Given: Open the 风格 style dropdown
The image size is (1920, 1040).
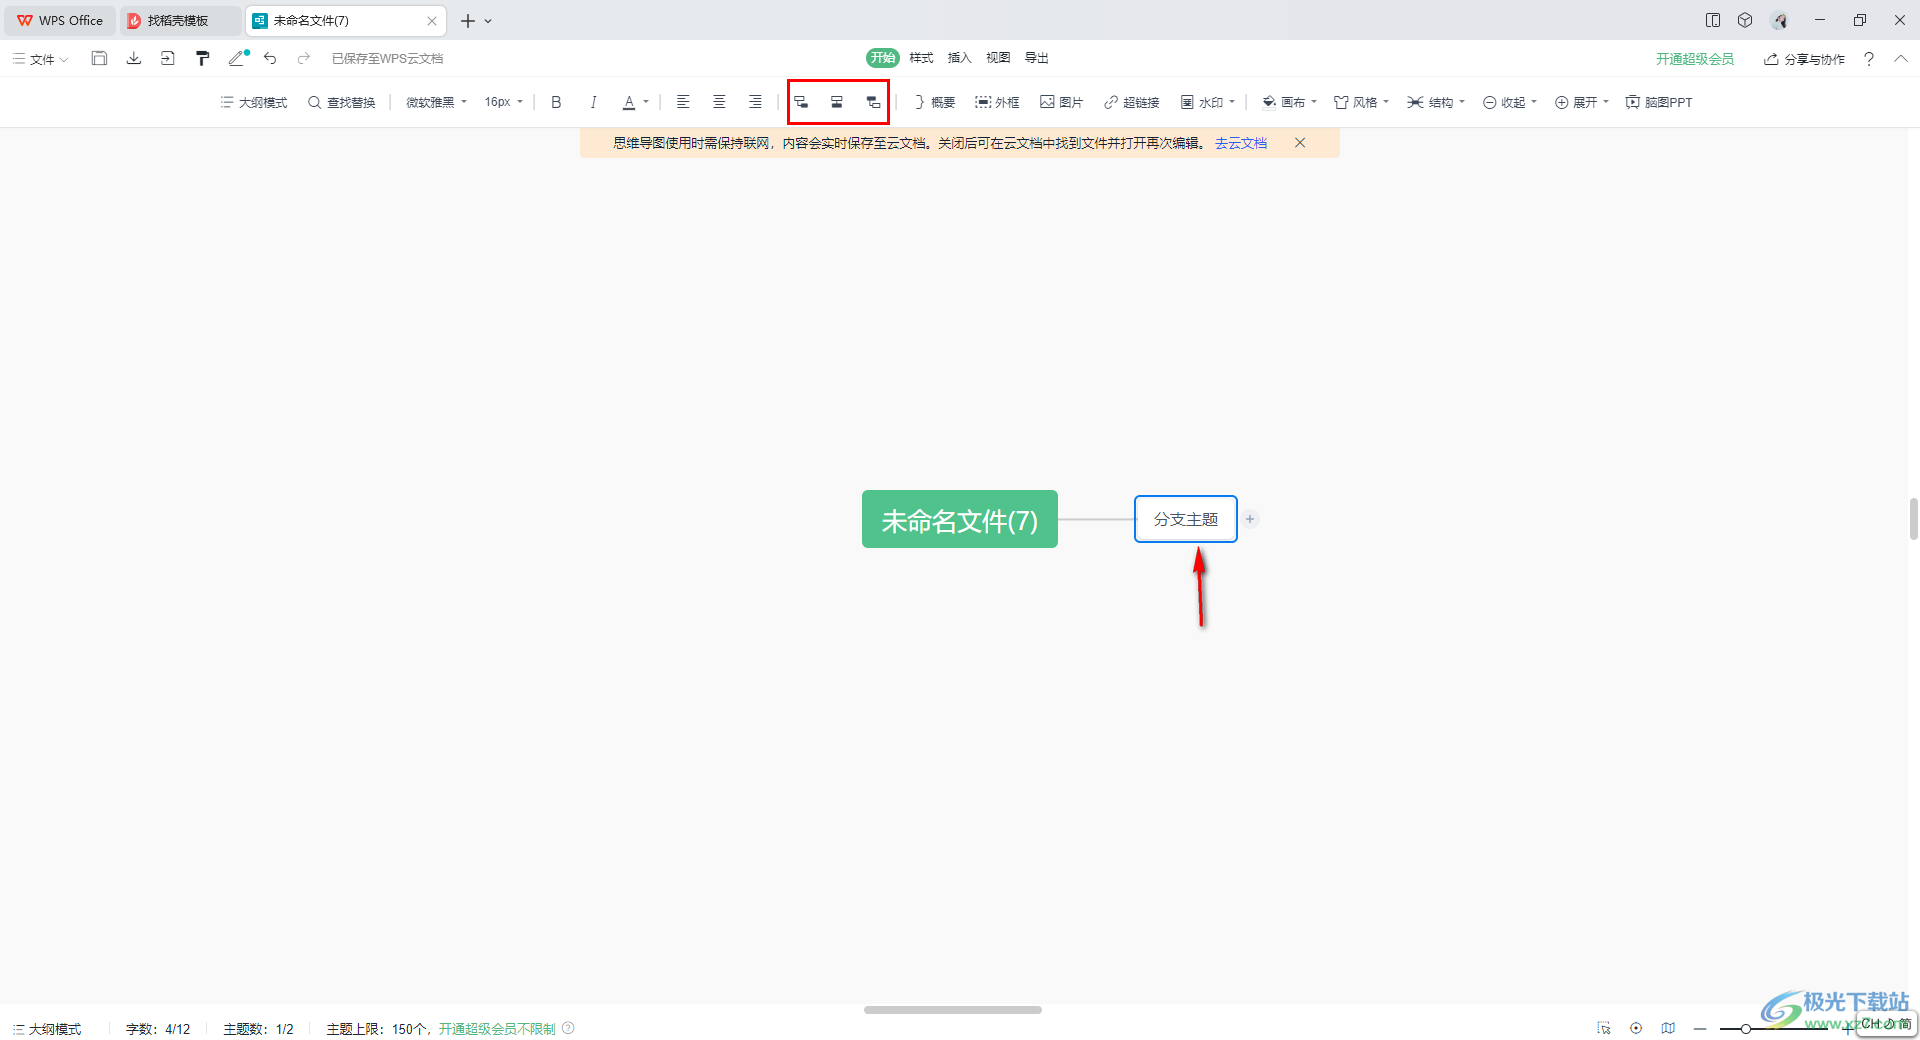Looking at the screenshot, I should click(1362, 102).
